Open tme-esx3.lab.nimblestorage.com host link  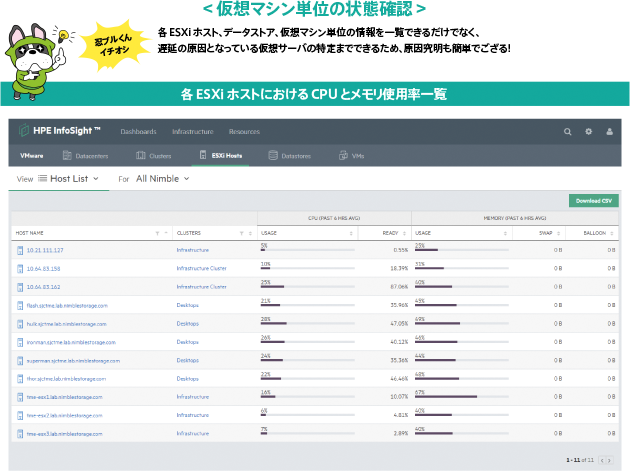point(65,434)
